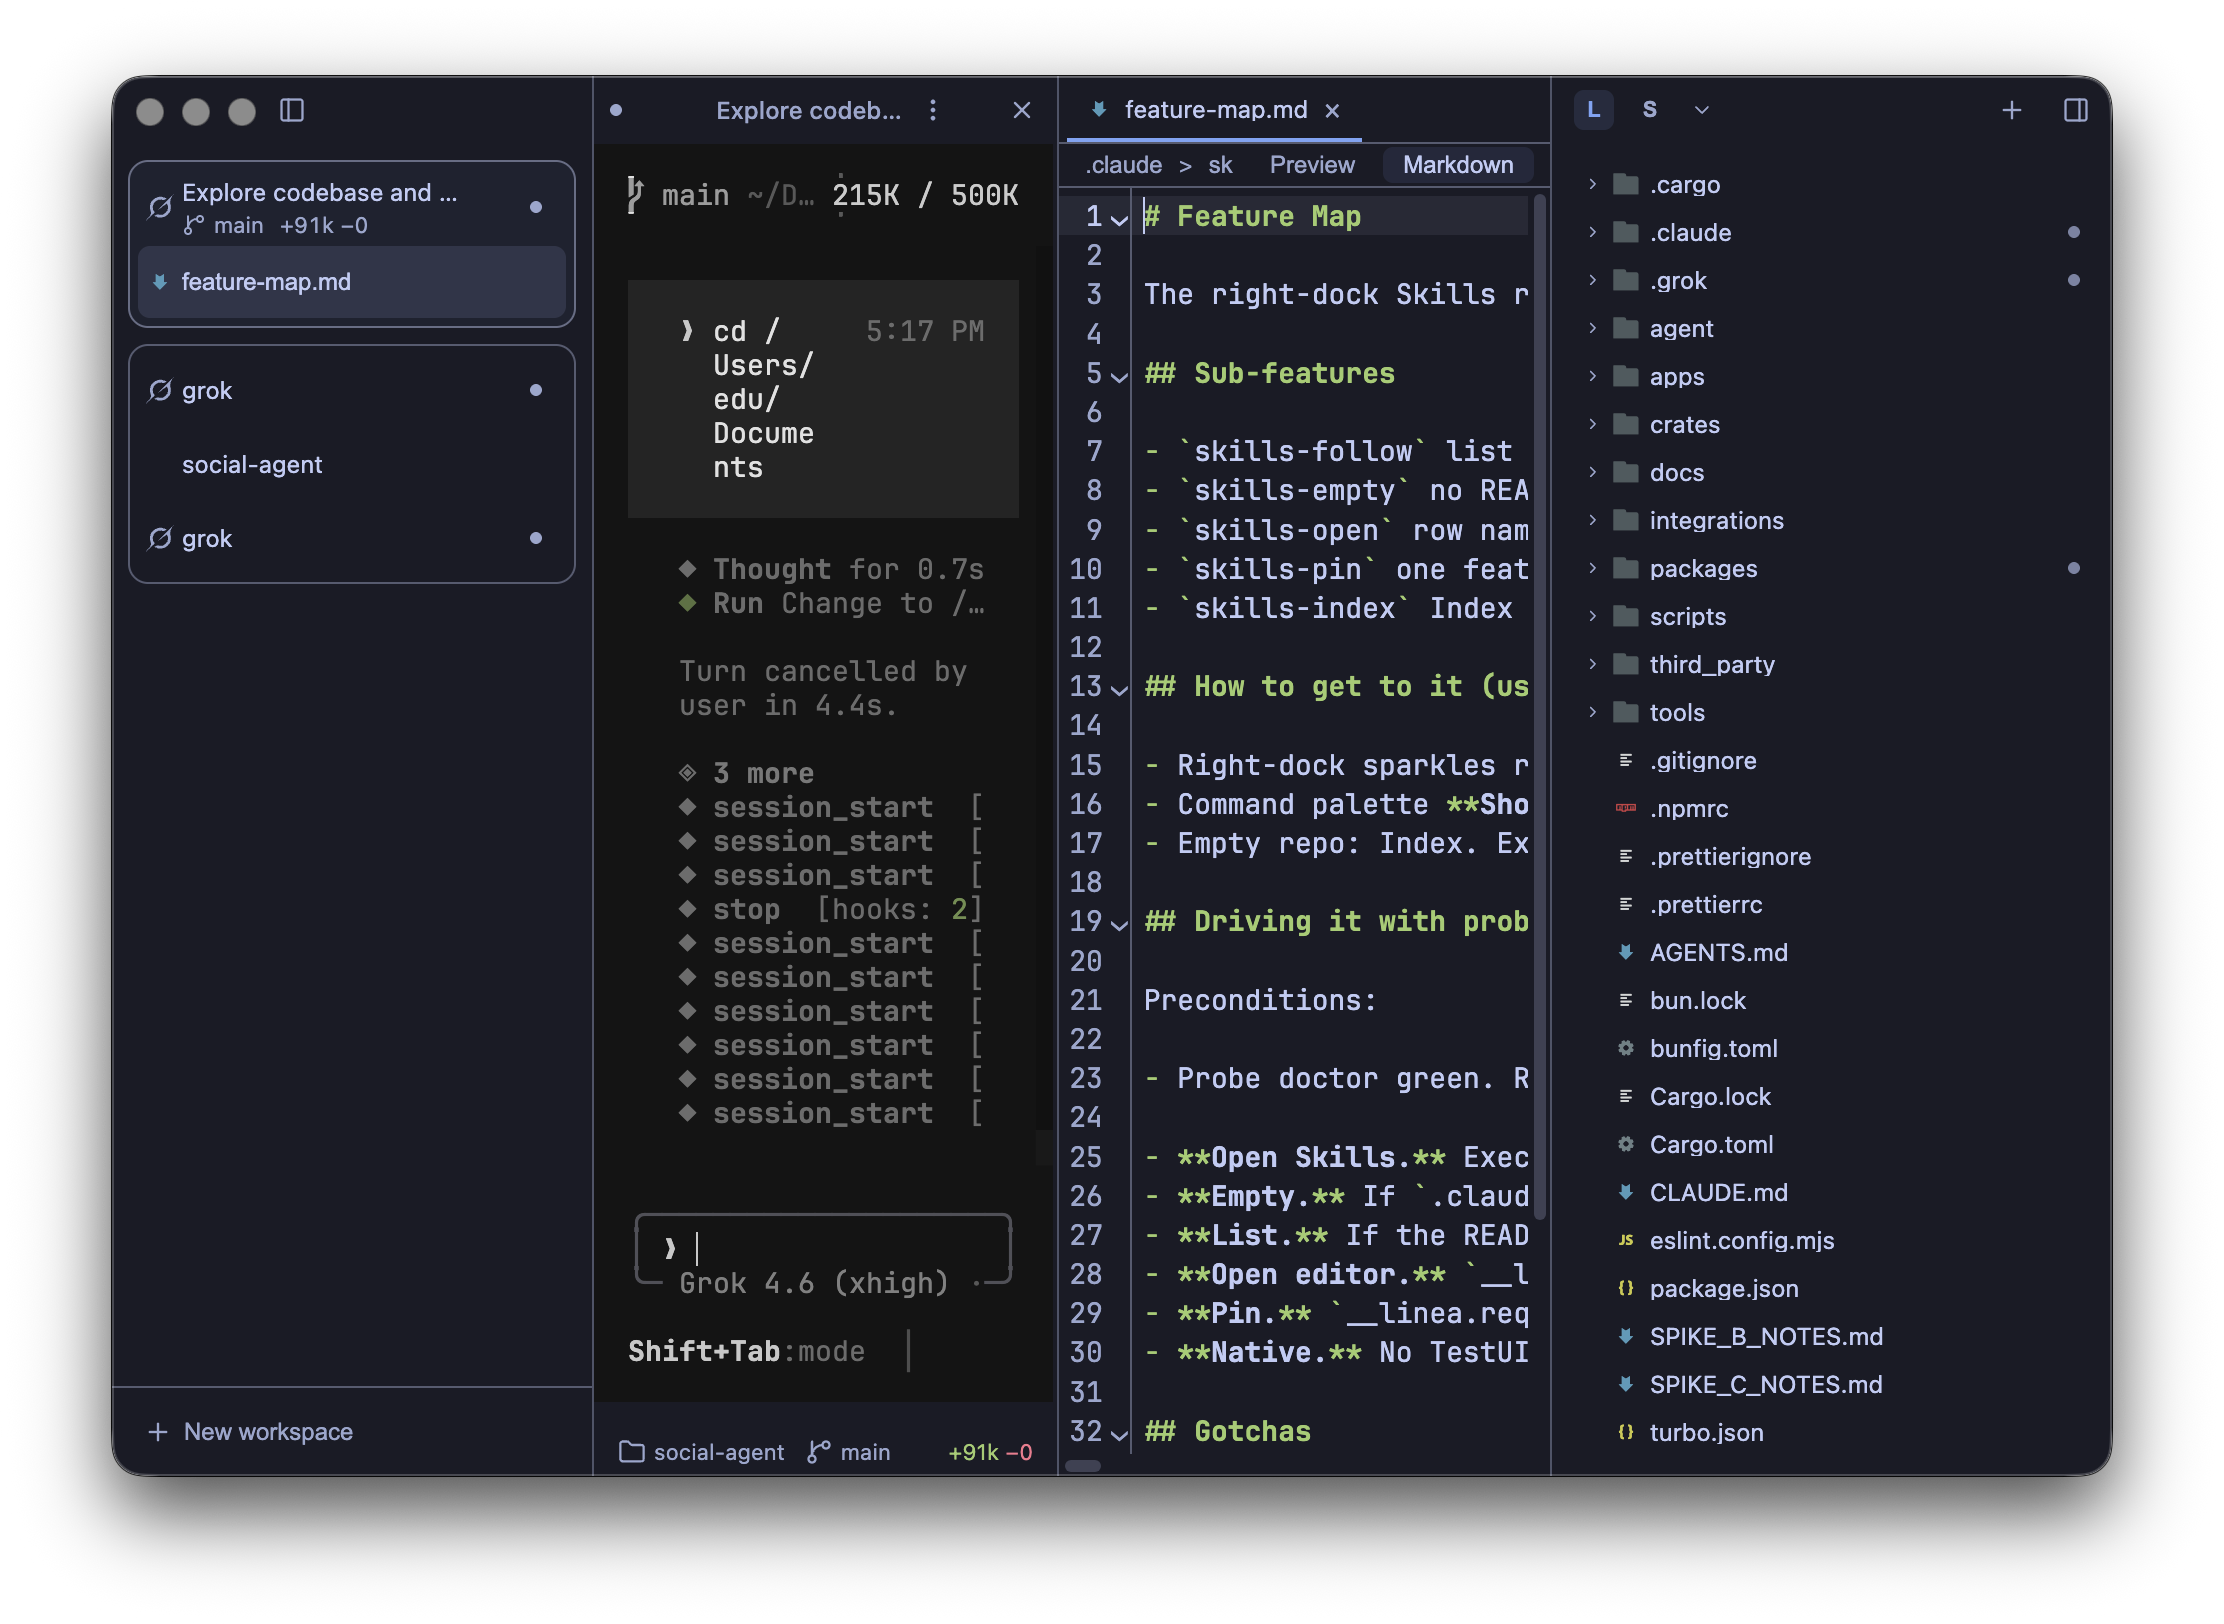2224x1624 pixels.
Task: Click main branch in status bar
Action: point(849,1452)
